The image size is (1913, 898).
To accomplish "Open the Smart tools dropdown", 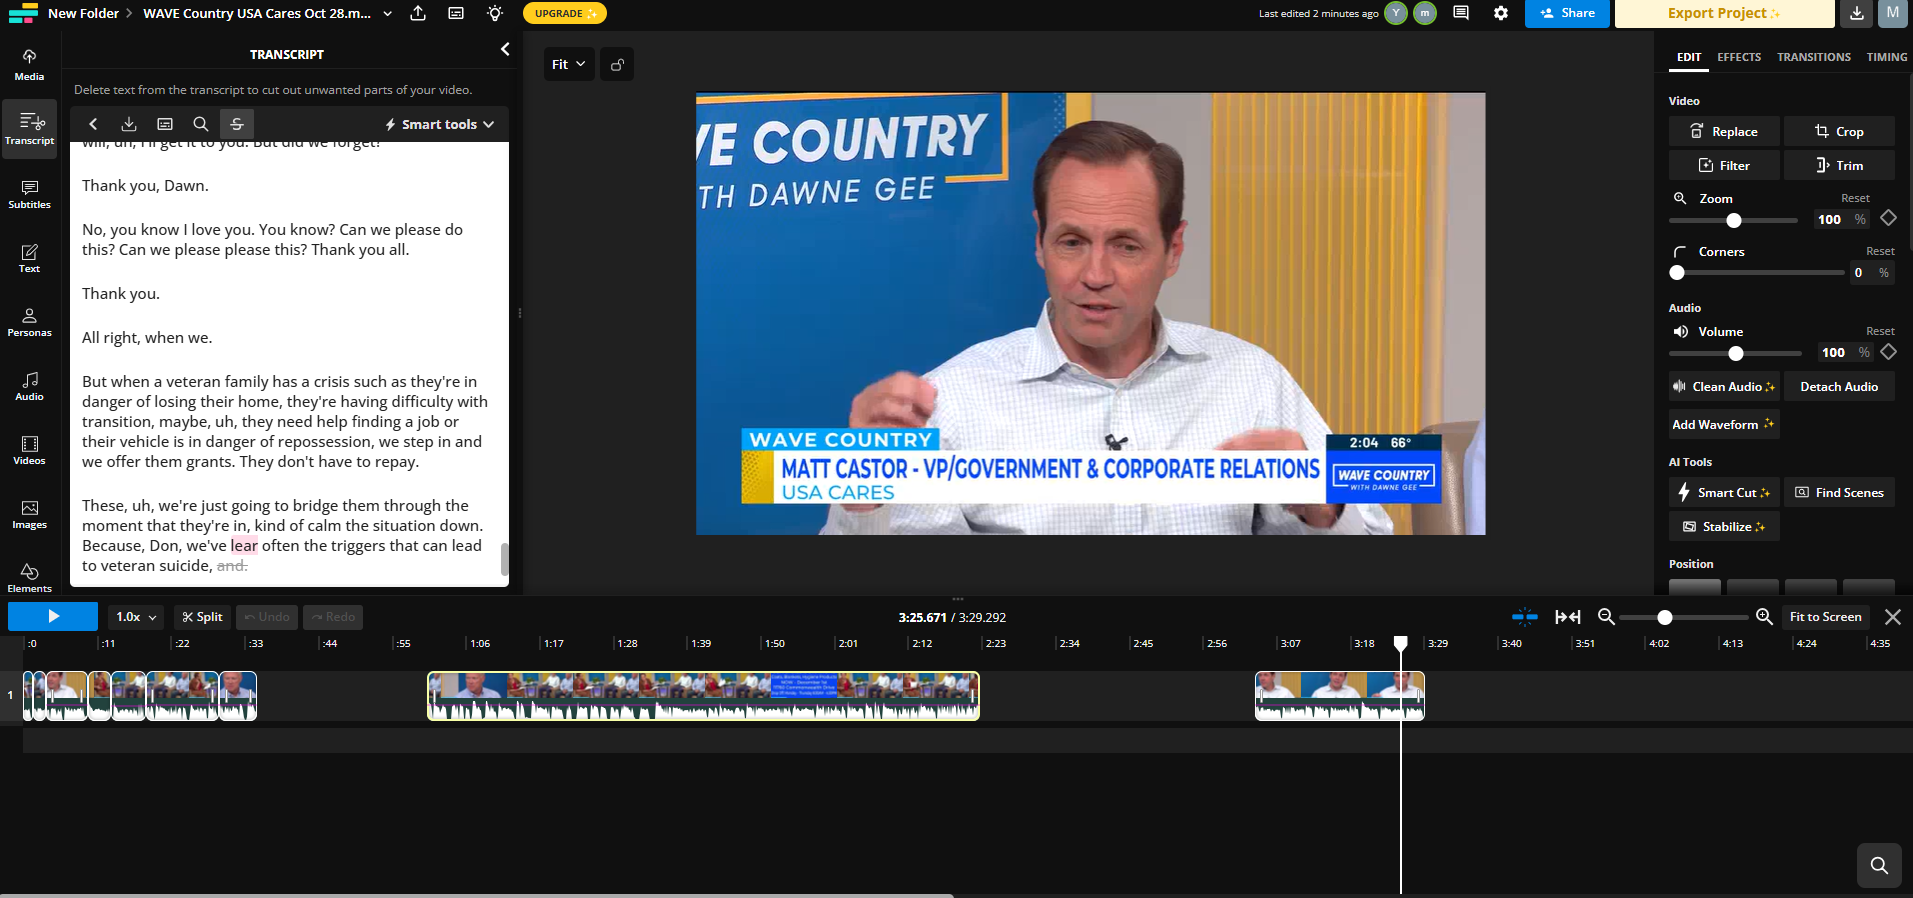I will (x=440, y=124).
